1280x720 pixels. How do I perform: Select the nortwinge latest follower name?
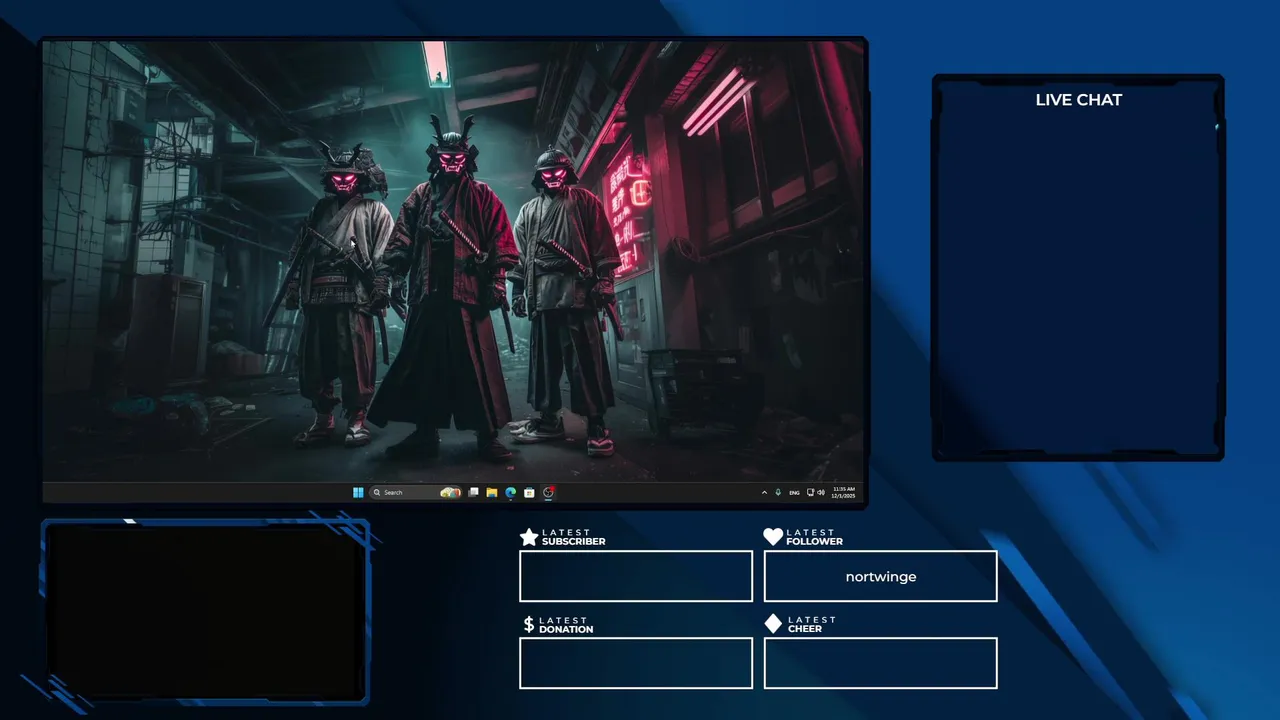pyautogui.click(x=880, y=576)
